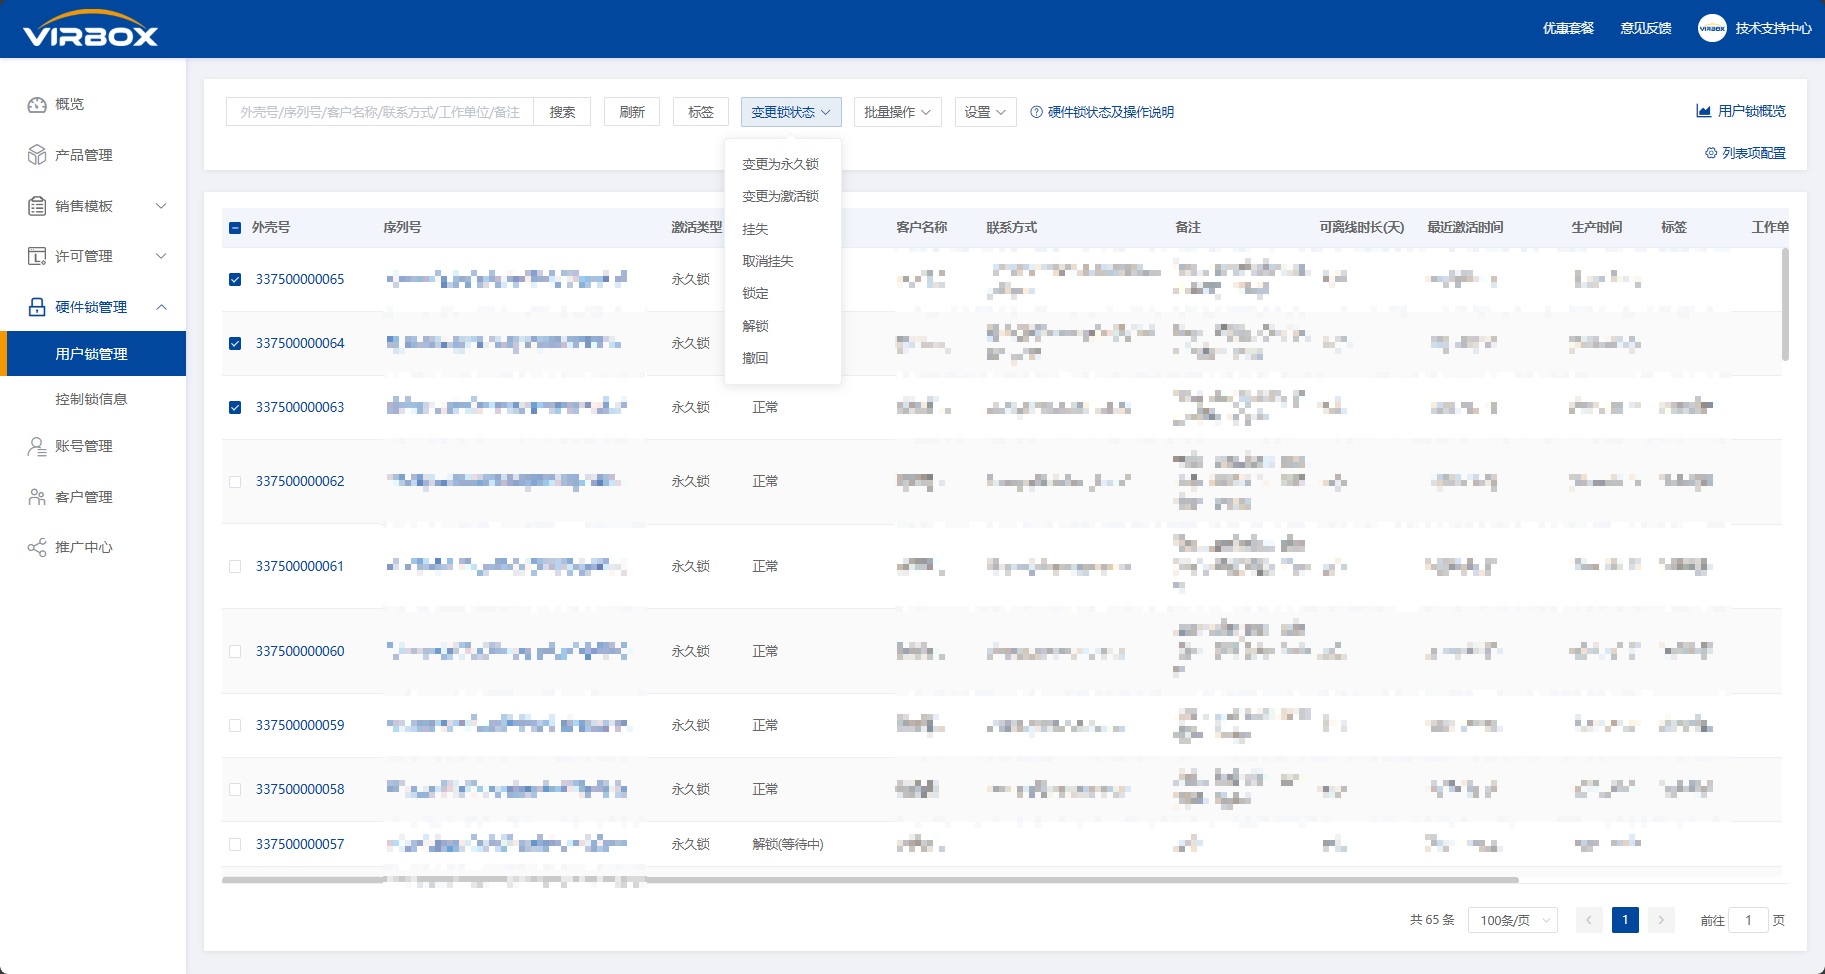The width and height of the screenshot is (1825, 974).
Task: Click the next page arrow button
Action: pos(1661,920)
